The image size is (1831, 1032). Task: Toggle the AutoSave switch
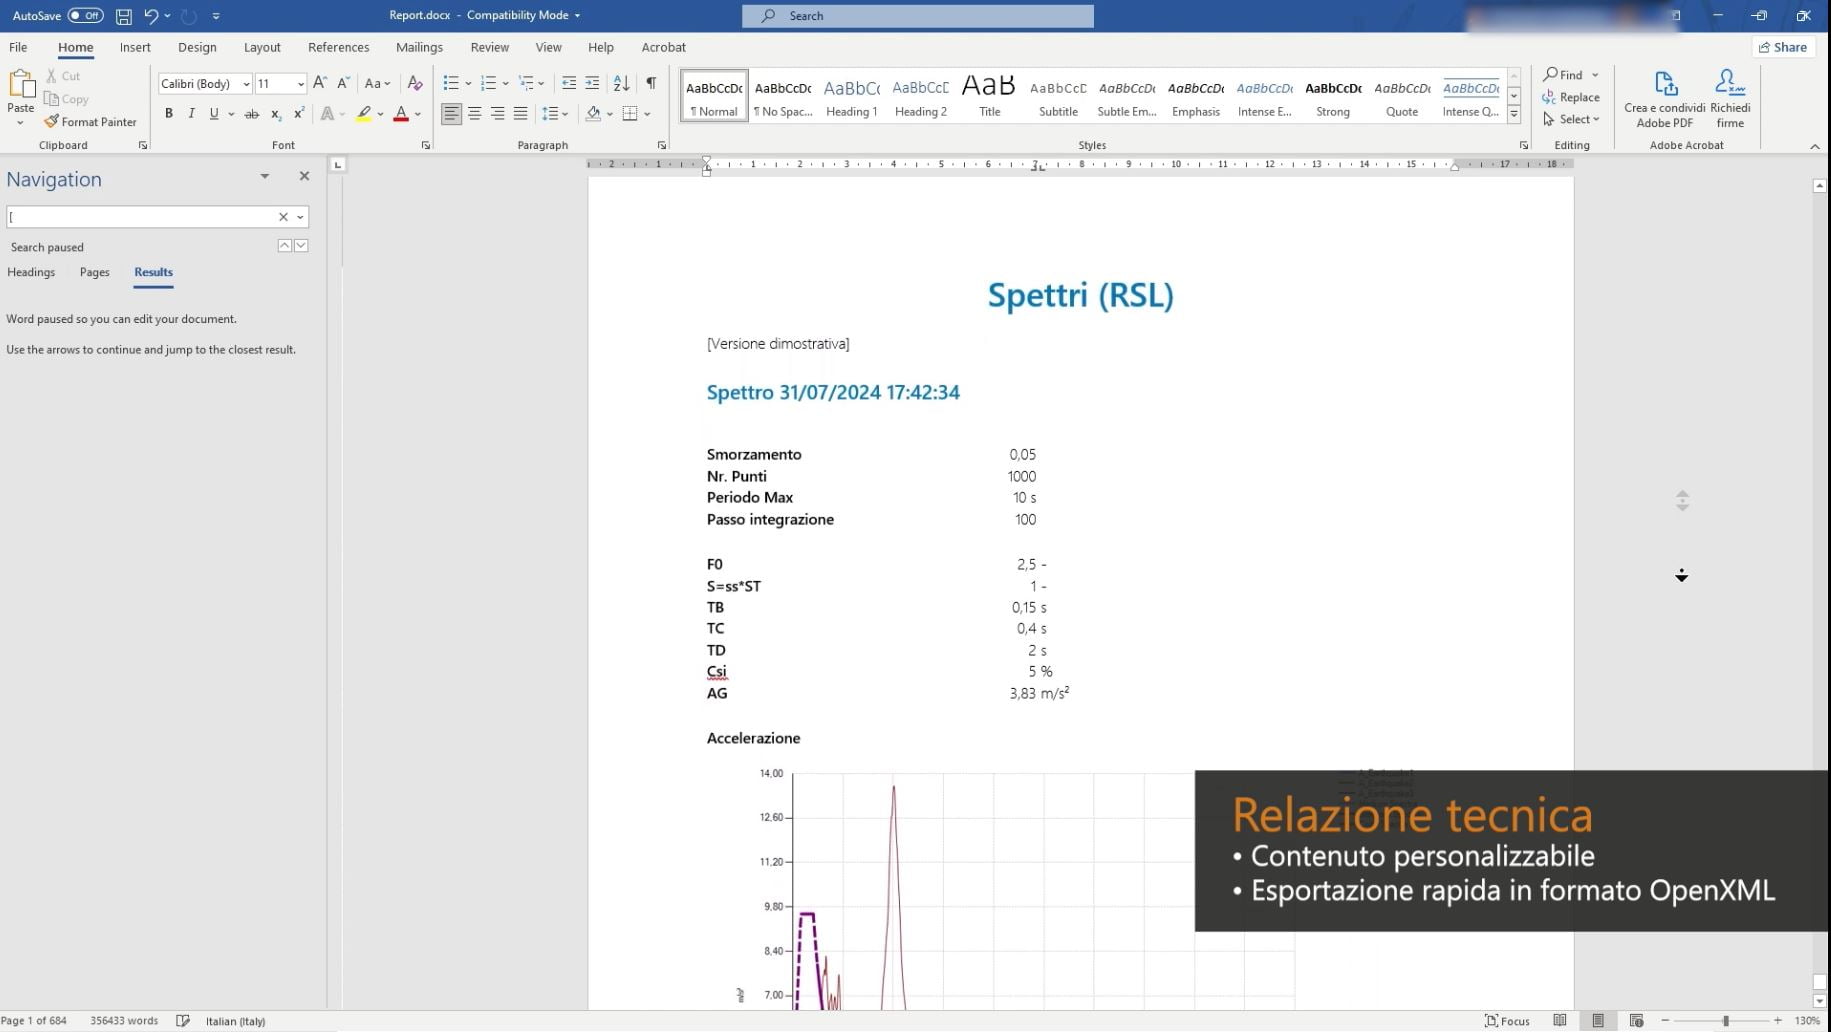(x=85, y=16)
